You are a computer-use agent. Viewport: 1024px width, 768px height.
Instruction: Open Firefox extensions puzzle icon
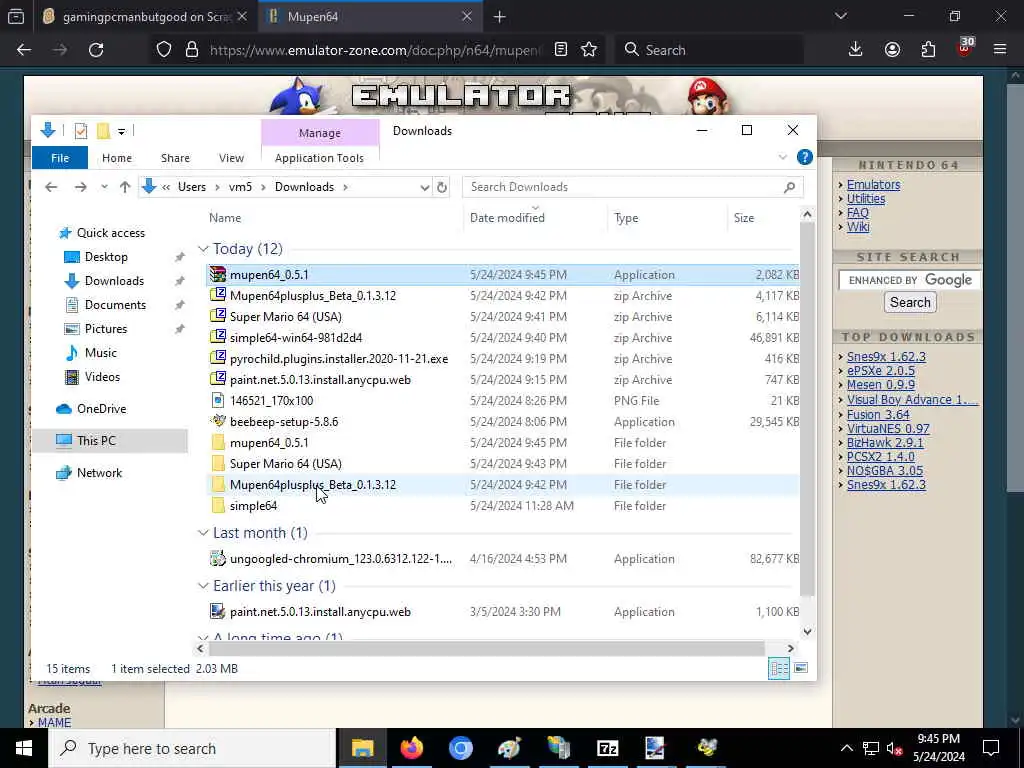[928, 50]
